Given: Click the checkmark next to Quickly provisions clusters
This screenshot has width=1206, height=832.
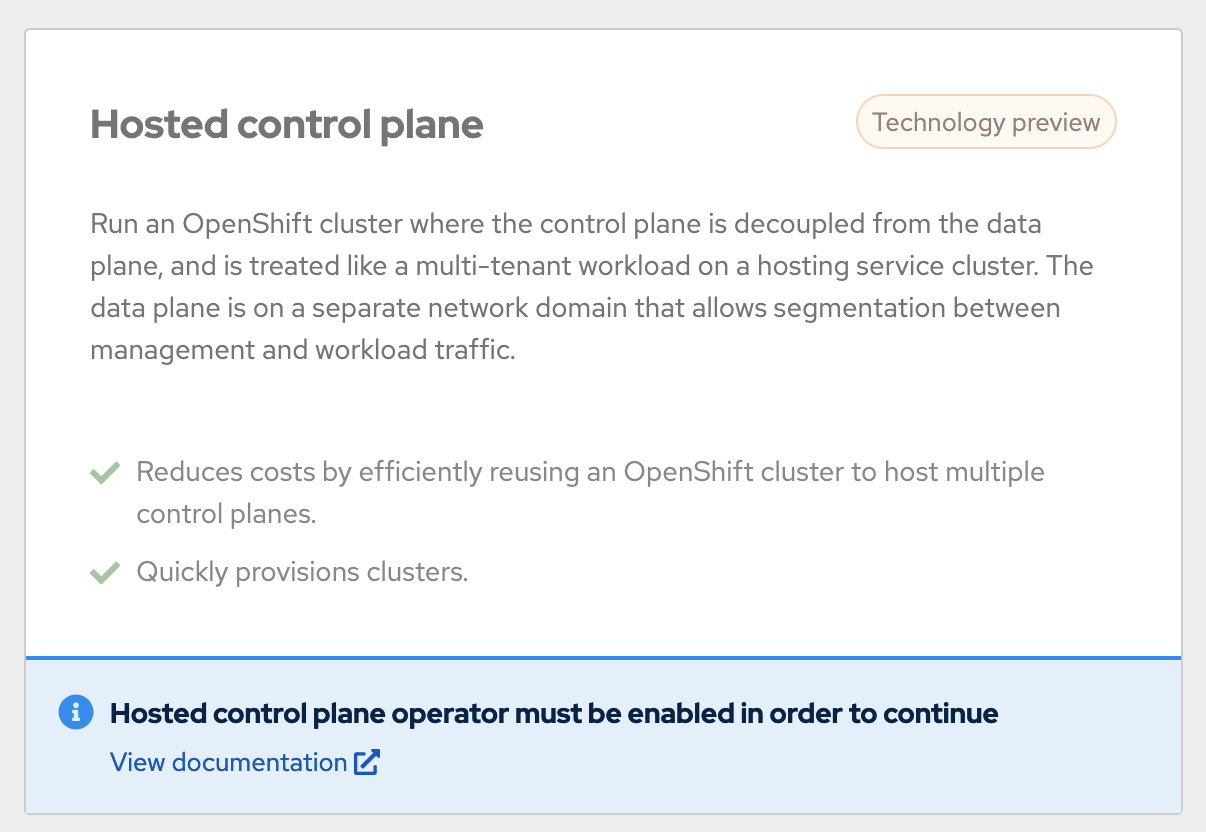Looking at the screenshot, I should click(x=105, y=573).
